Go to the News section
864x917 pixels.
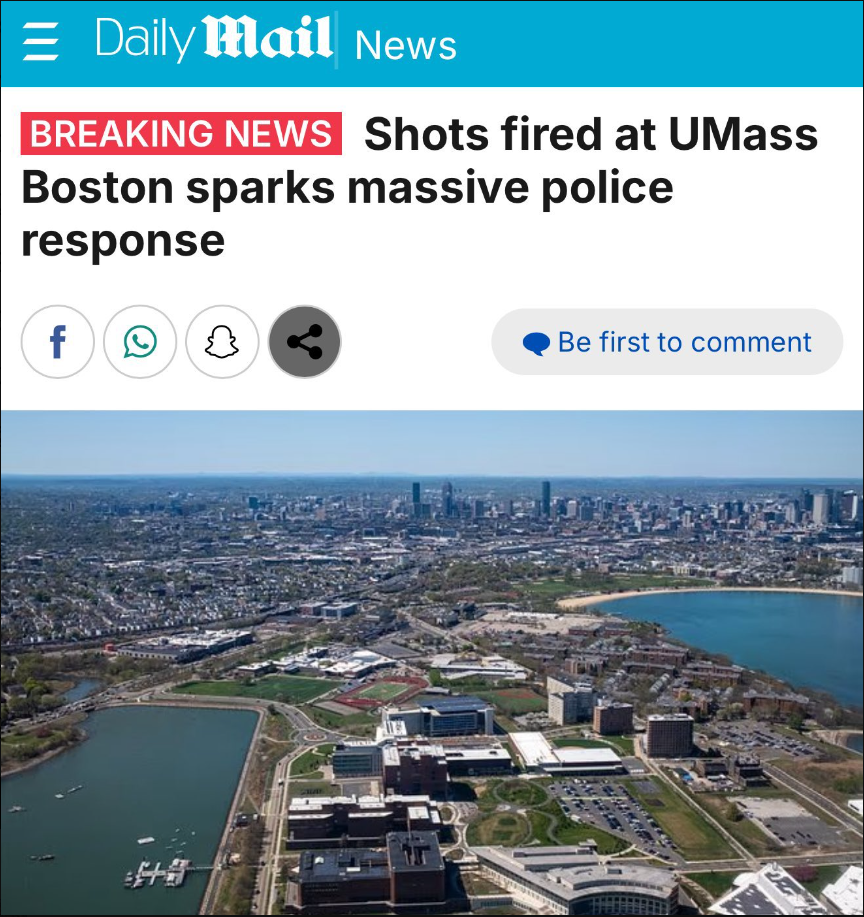click(405, 45)
